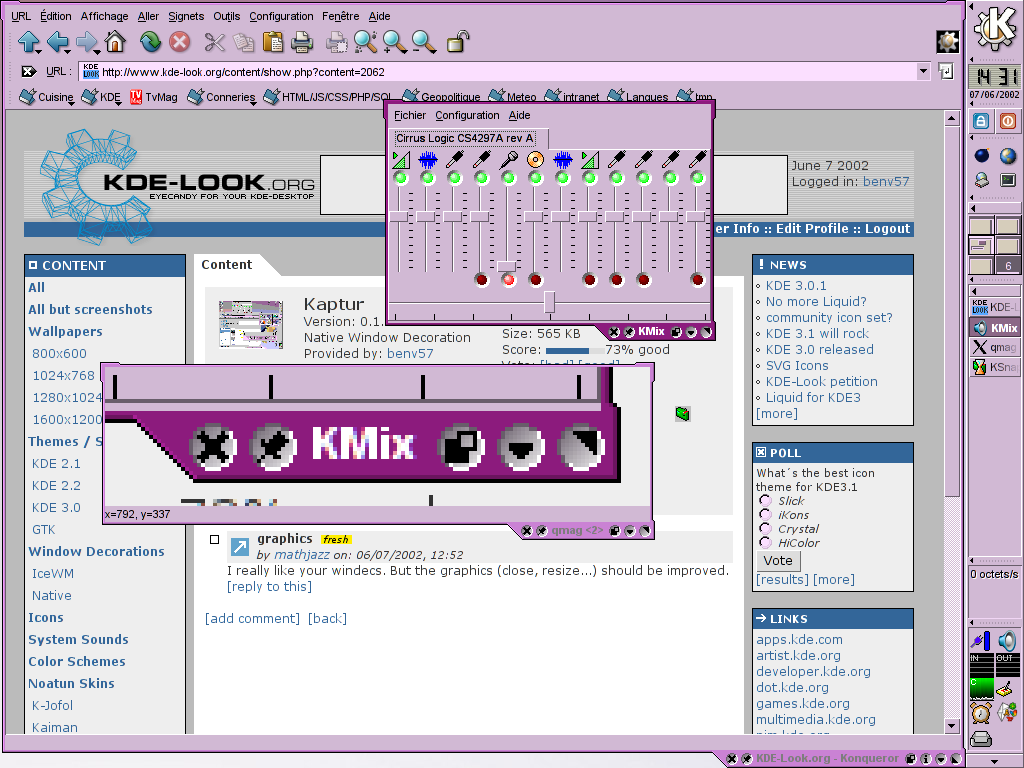
Task: Expand the KDE bookmark folder
Action: click(x=101, y=97)
